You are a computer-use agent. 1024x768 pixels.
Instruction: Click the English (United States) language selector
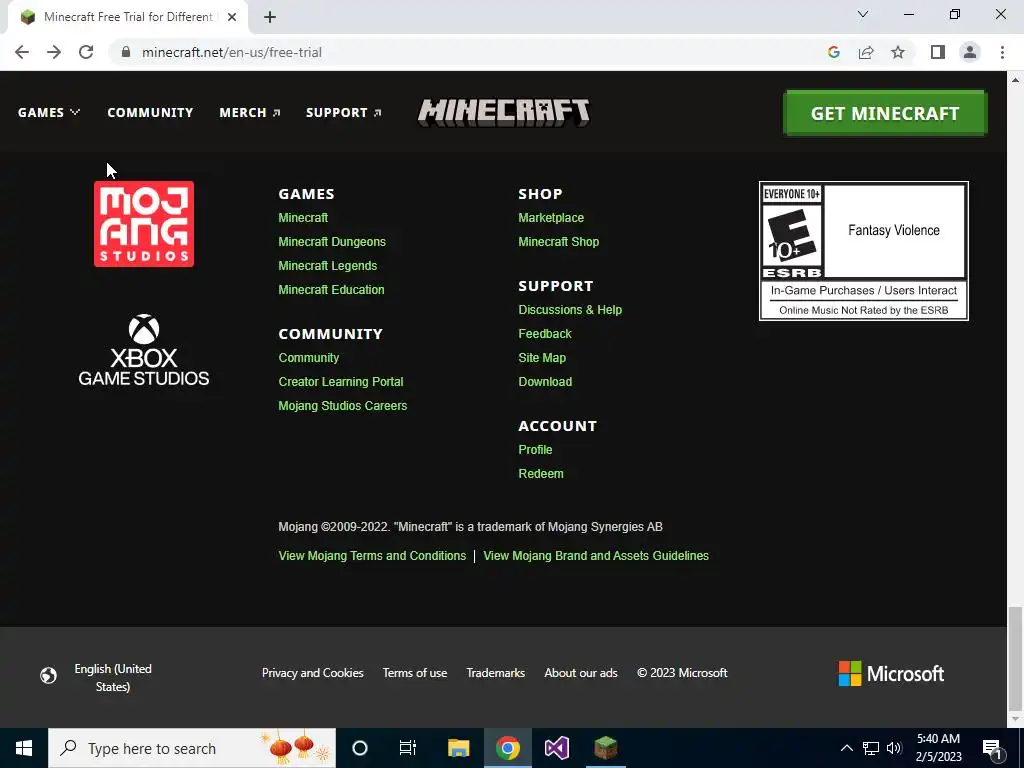[x=113, y=677]
